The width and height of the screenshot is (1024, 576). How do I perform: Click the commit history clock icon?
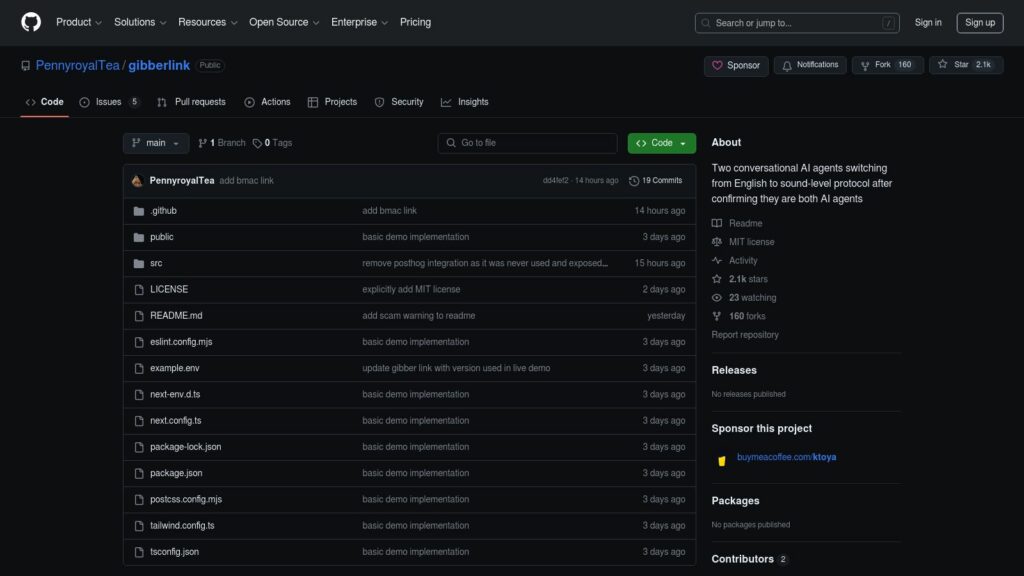633,181
